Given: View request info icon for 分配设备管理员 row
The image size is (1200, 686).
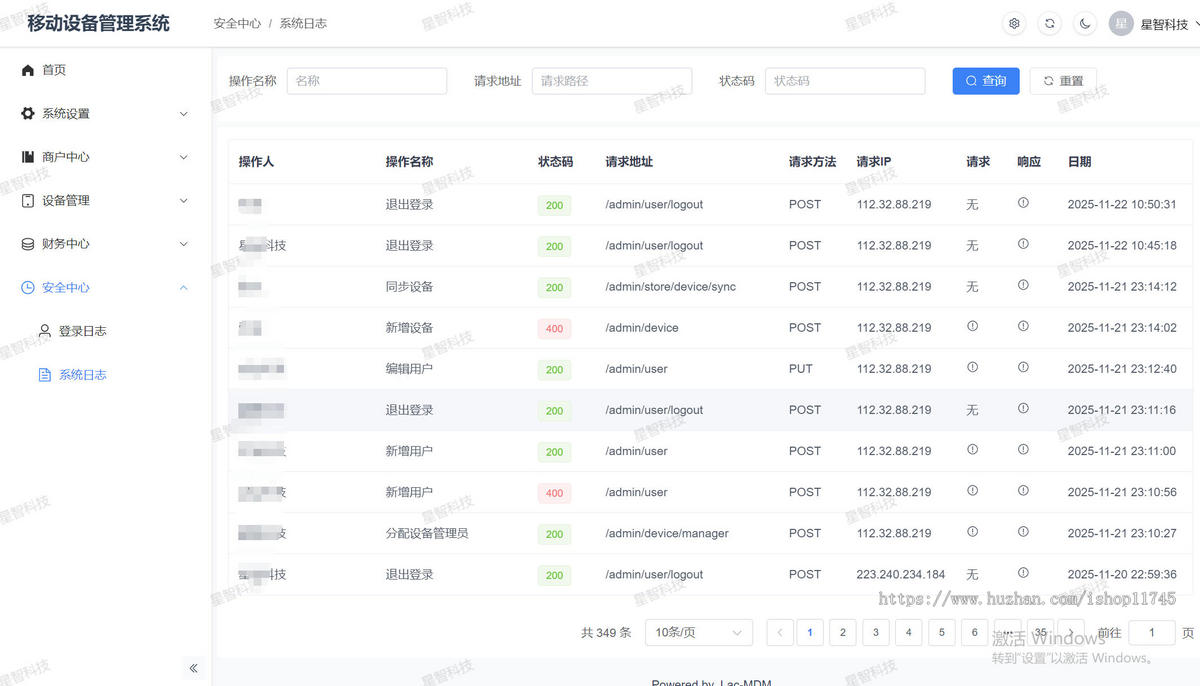Looking at the screenshot, I should pyautogui.click(x=972, y=532).
